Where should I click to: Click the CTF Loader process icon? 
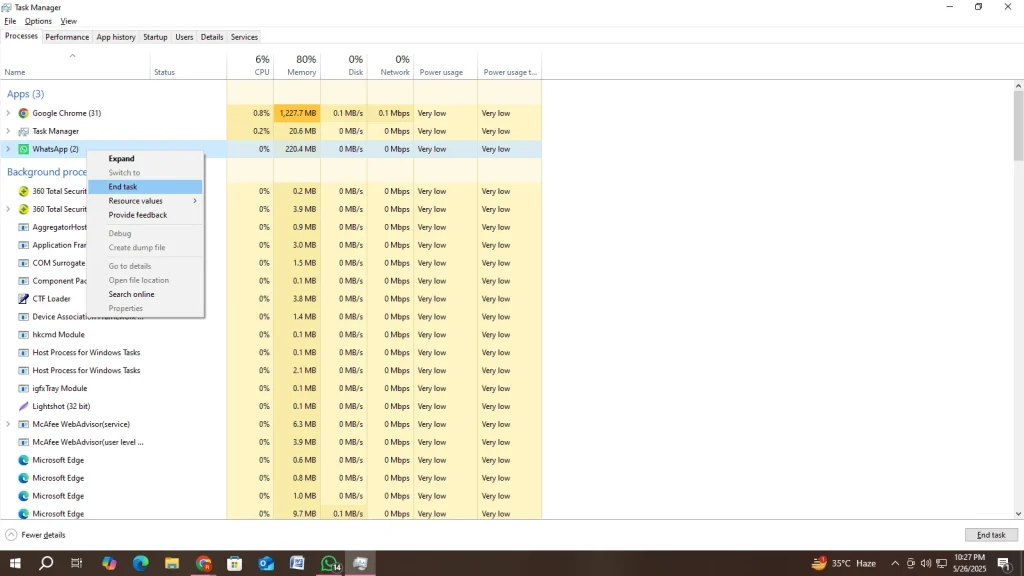(24, 298)
